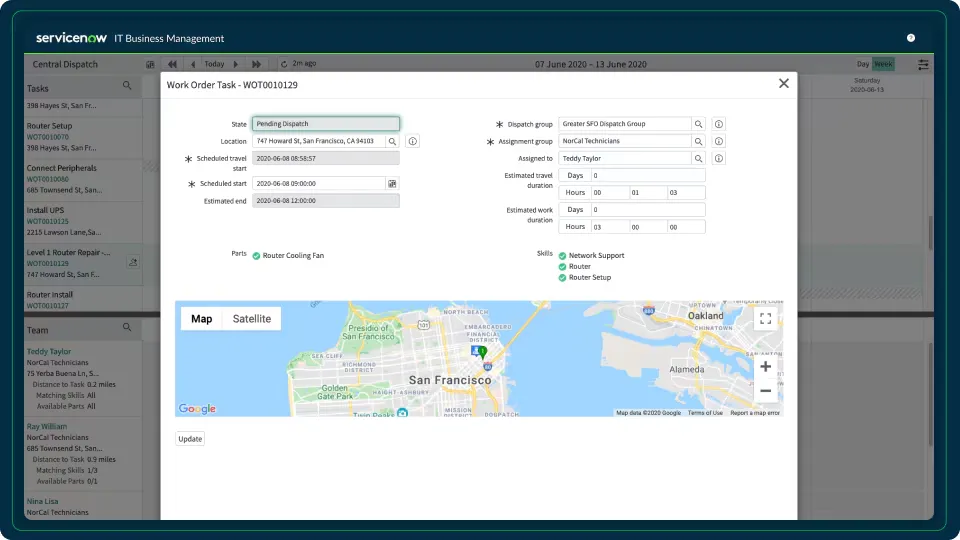Click the Today button

click(214, 64)
